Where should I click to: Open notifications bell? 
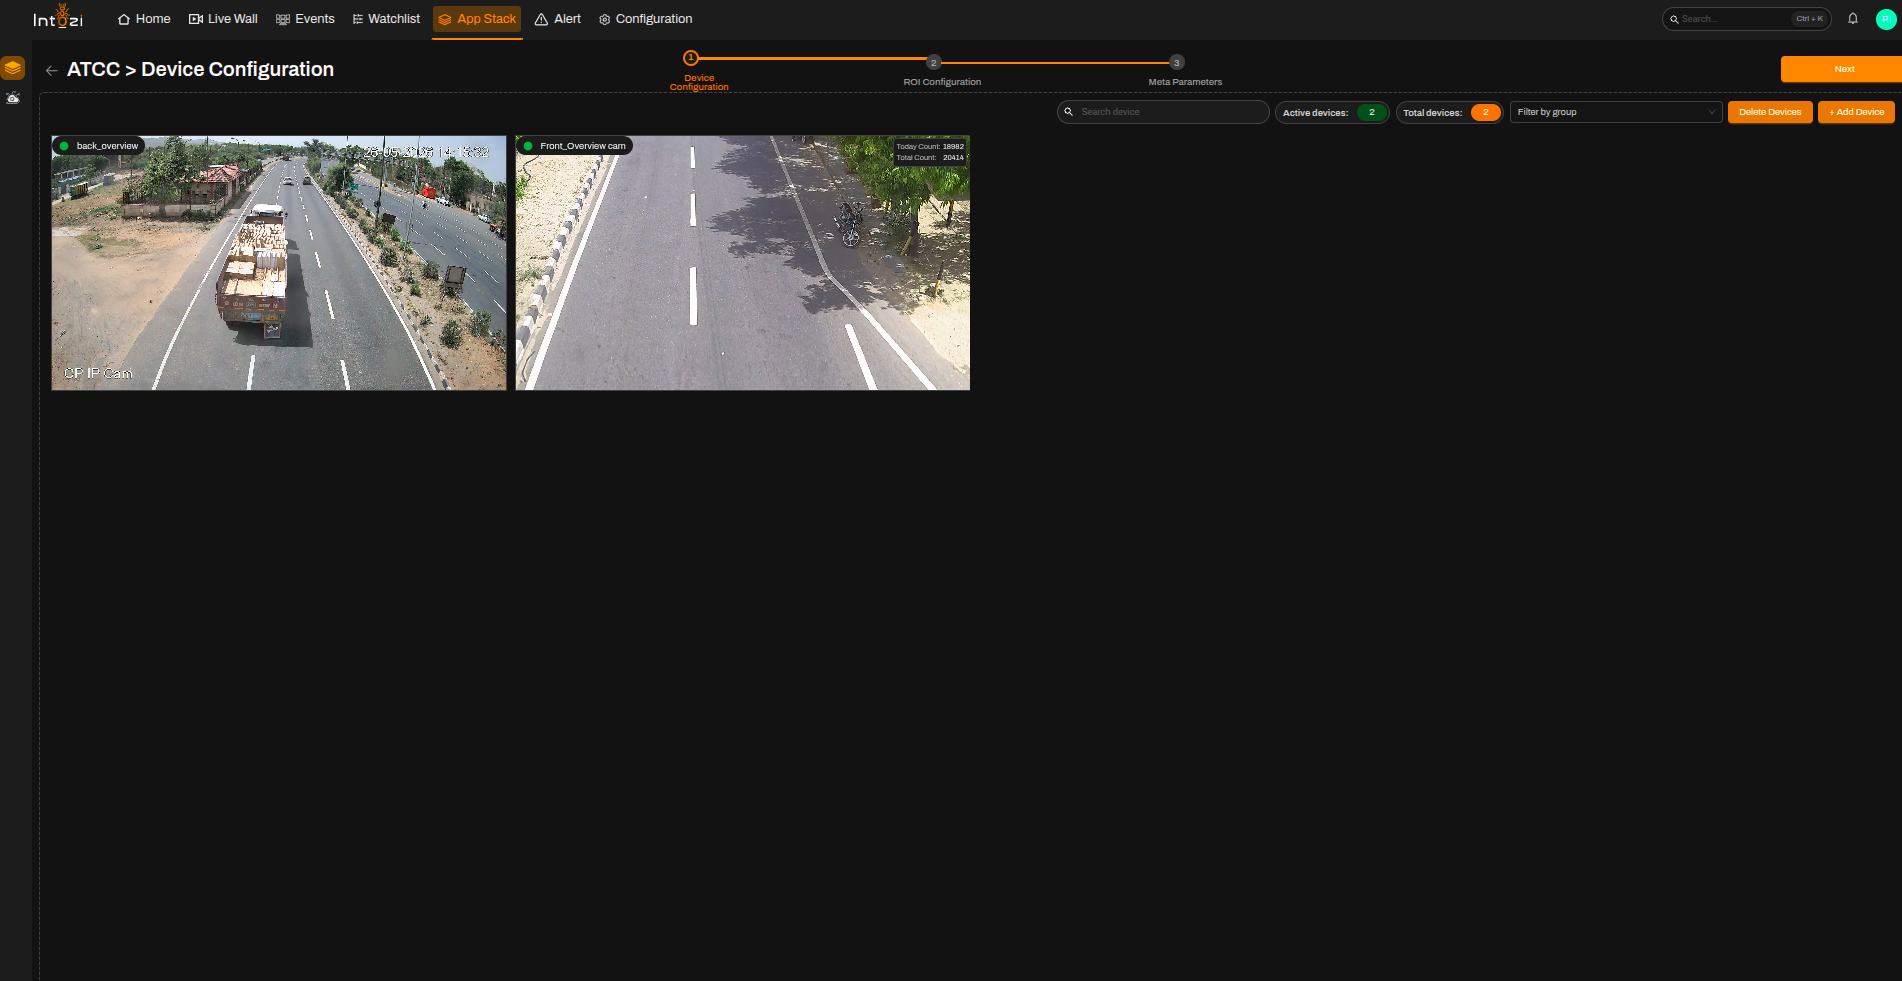[1853, 19]
